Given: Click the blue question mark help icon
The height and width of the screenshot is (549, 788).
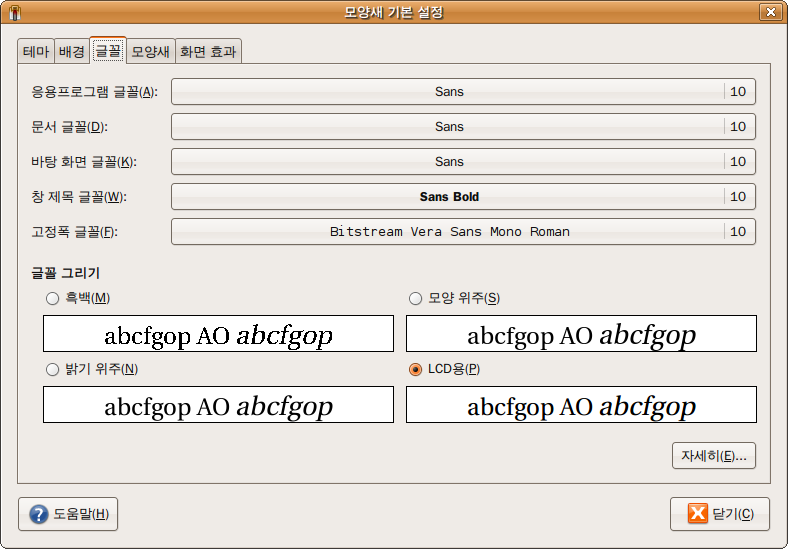Looking at the screenshot, I should [39, 514].
